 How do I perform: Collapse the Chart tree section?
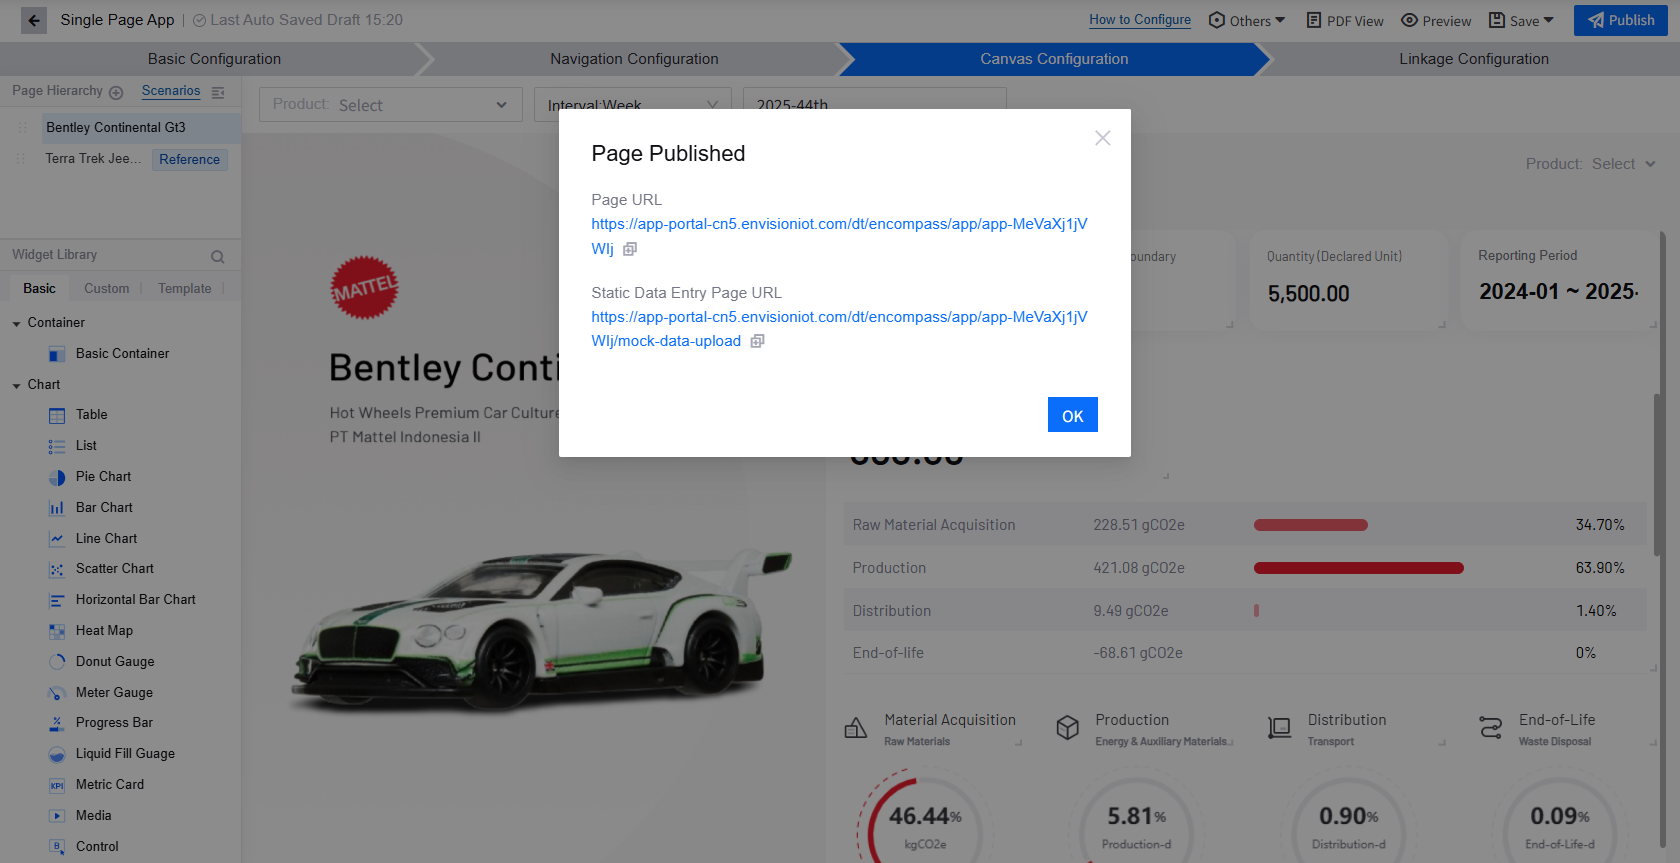pos(16,385)
